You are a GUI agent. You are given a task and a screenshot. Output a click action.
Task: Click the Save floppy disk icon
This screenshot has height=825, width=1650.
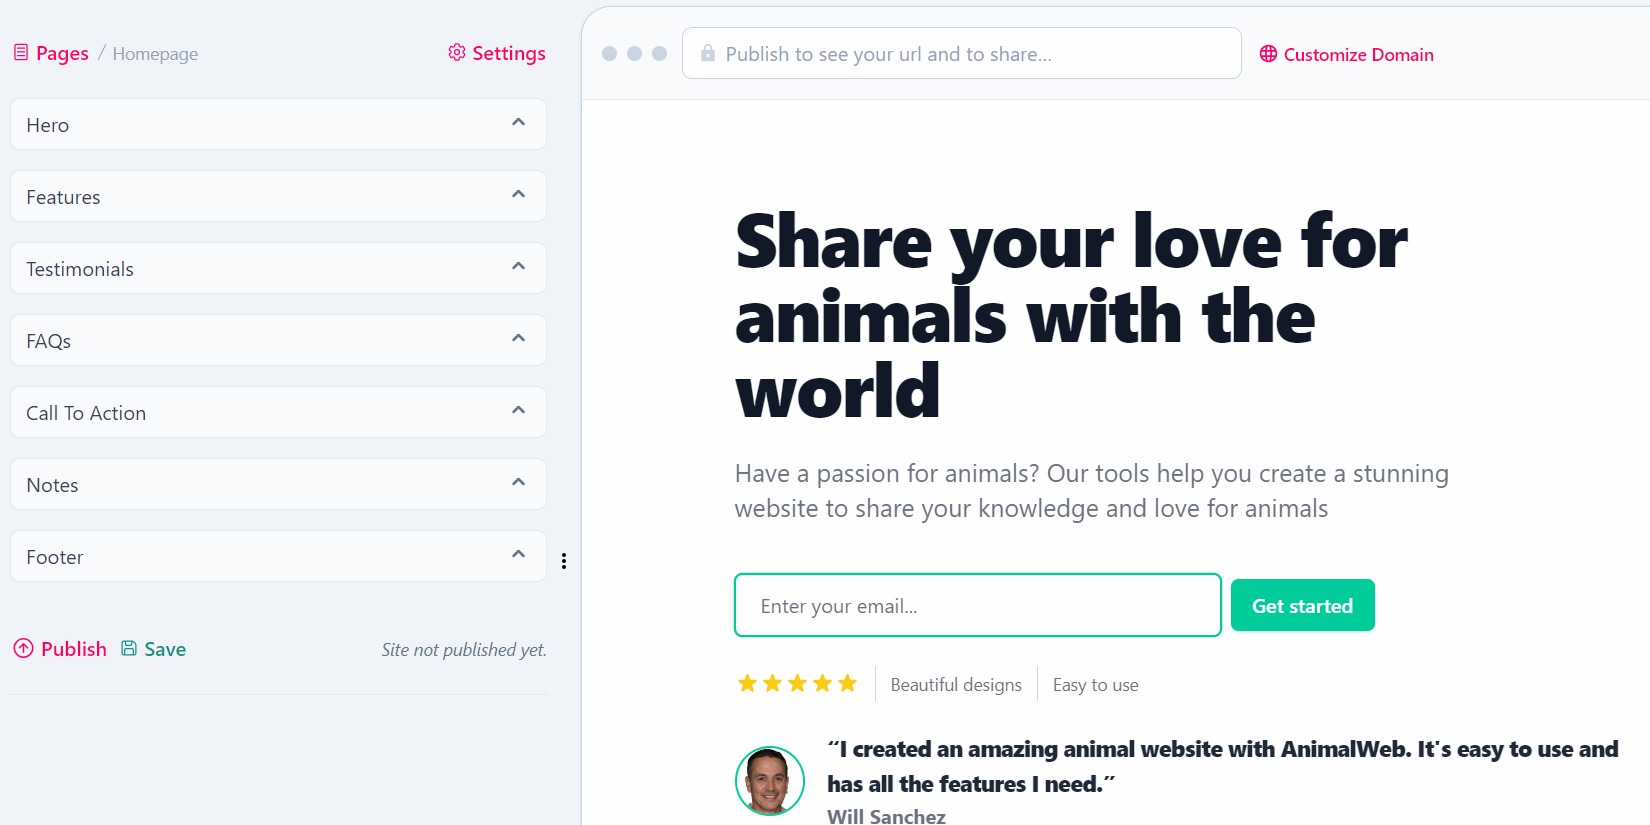pyautogui.click(x=129, y=649)
